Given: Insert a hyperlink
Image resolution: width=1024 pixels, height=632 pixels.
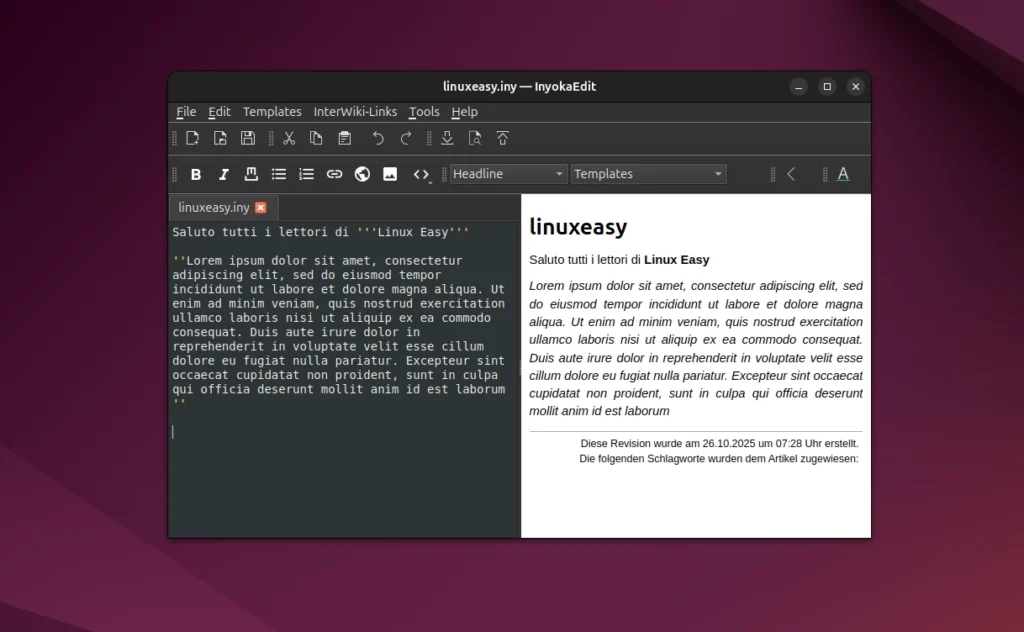Looking at the screenshot, I should click(334, 173).
